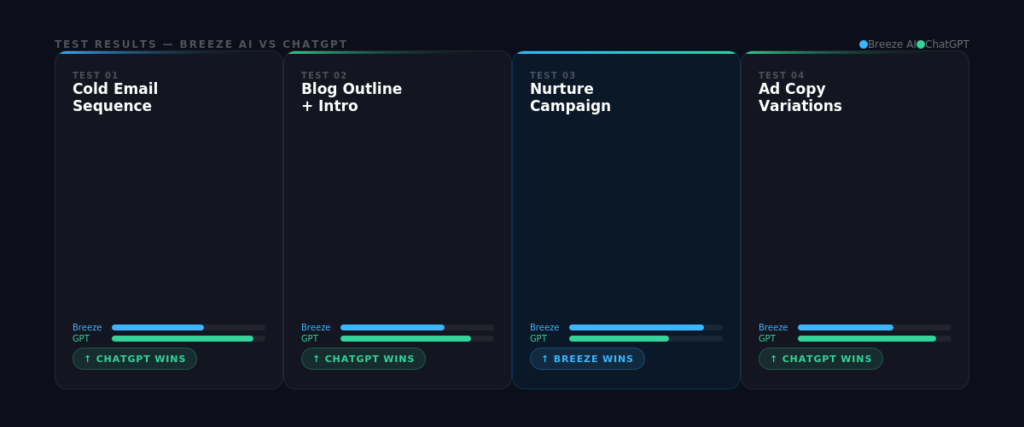This screenshot has width=1024, height=427.
Task: Select the Nurture Campaign card title
Action: (x=570, y=97)
